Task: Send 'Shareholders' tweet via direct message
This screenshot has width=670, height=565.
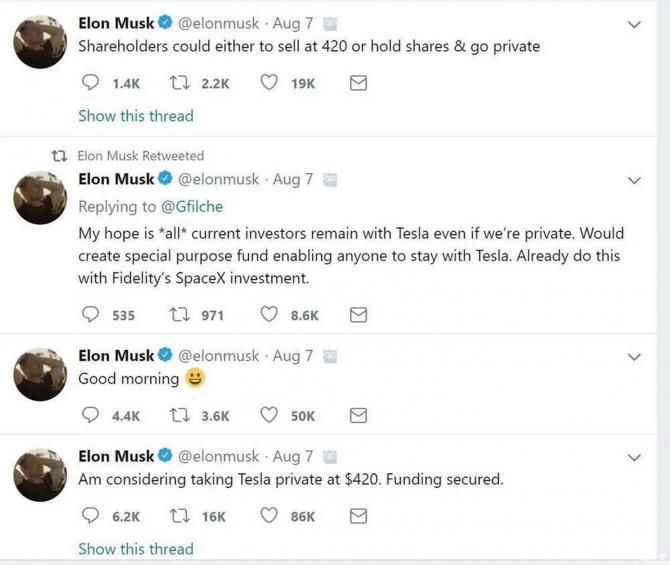Action: coord(358,84)
